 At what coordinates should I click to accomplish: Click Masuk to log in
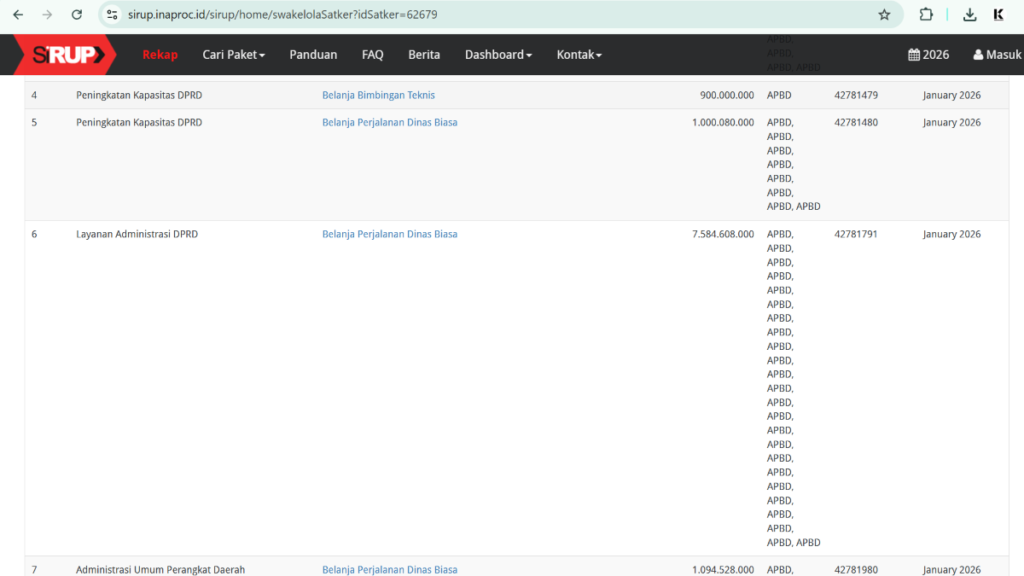(997, 55)
